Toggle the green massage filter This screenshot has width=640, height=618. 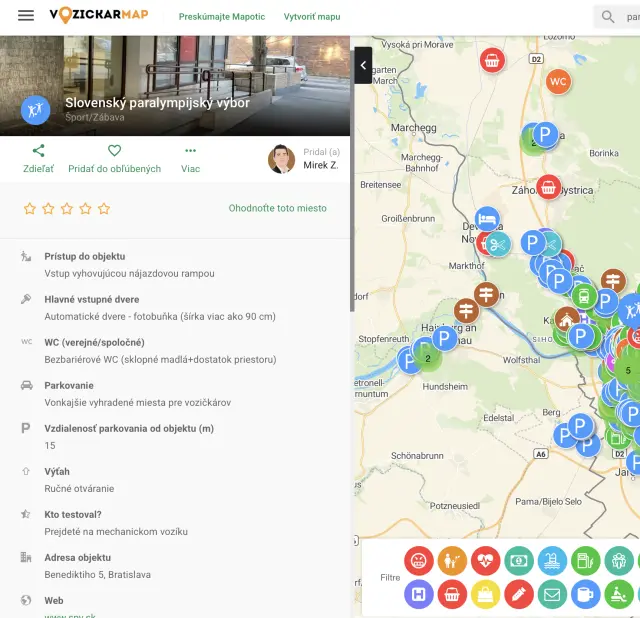(619, 594)
